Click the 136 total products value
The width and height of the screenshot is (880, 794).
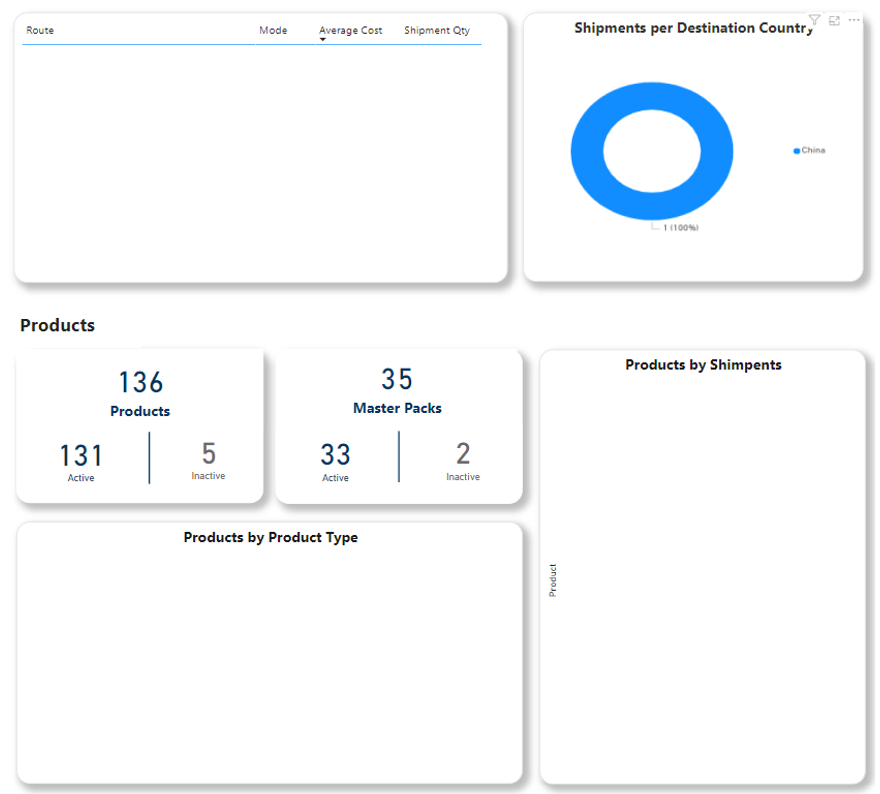(x=141, y=382)
